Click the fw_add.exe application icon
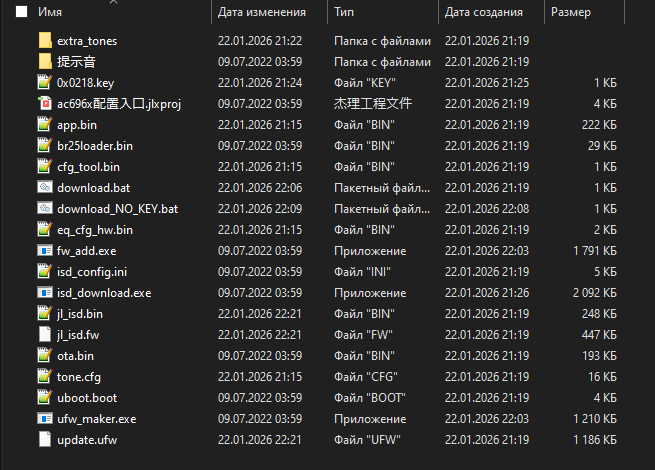 [44, 250]
